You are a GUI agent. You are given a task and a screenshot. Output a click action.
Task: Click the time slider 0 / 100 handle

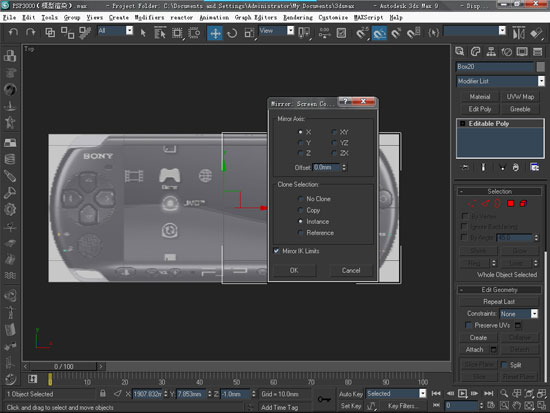click(63, 366)
